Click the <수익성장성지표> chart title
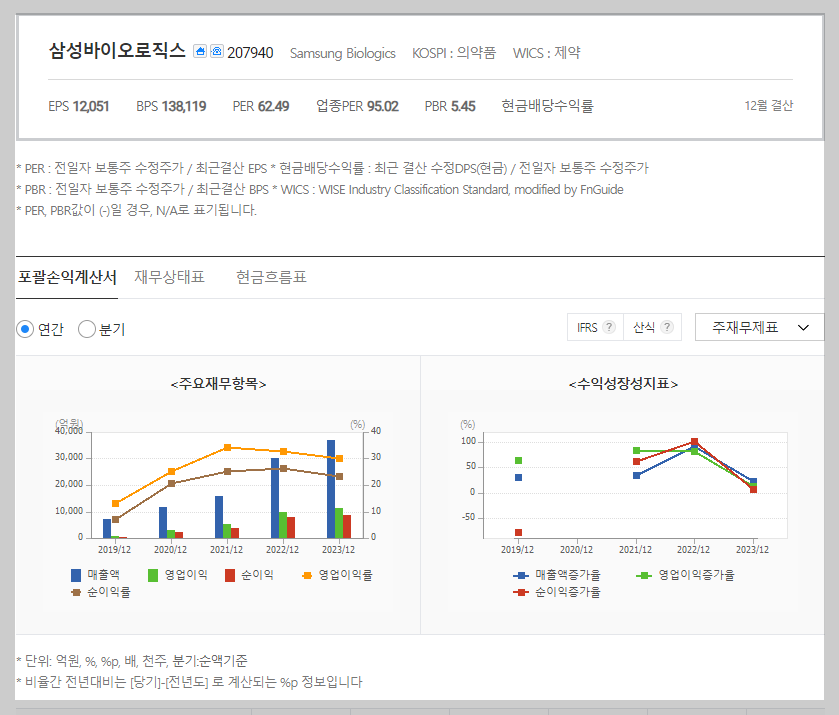The image size is (839, 715). click(x=623, y=384)
